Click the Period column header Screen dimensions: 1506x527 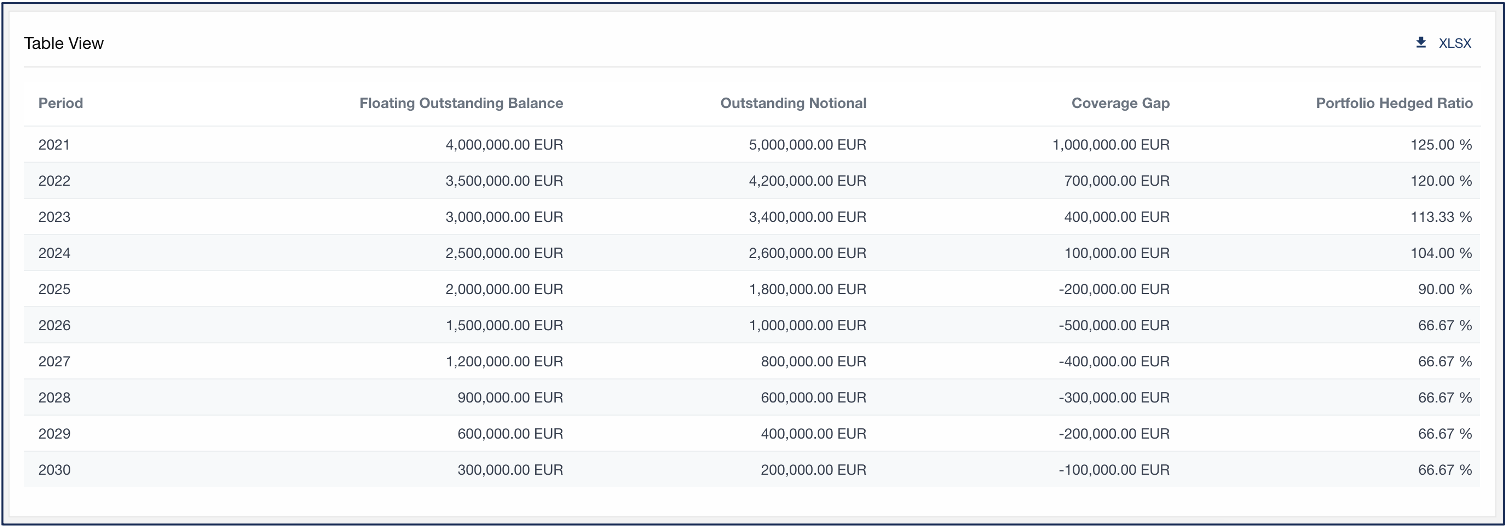point(61,103)
